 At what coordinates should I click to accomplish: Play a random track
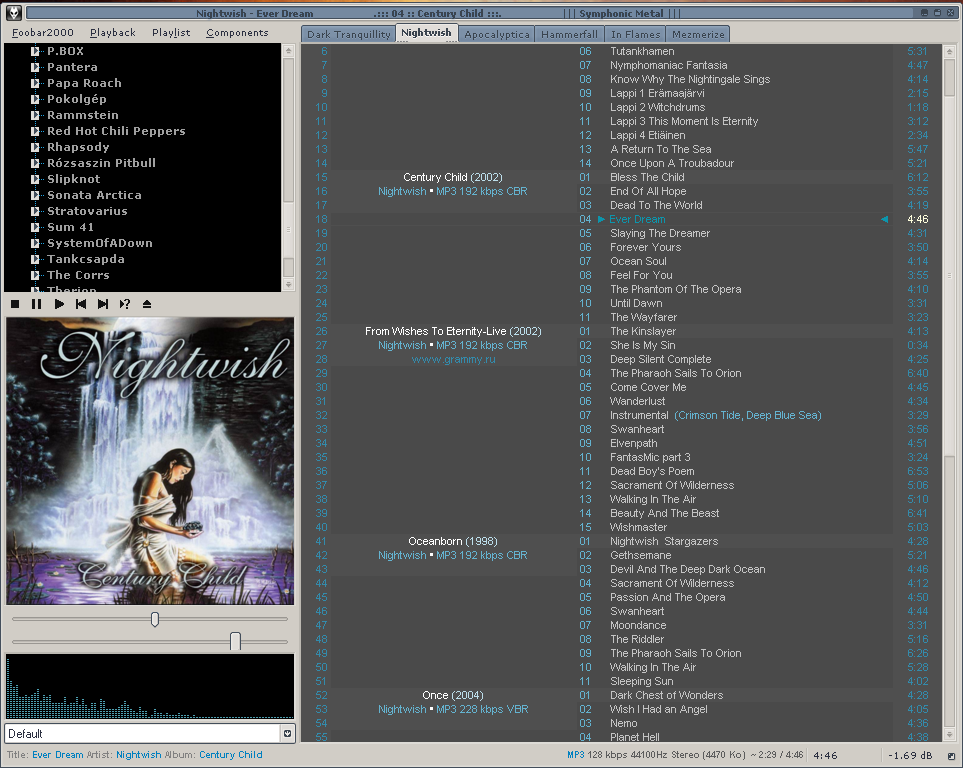125,304
